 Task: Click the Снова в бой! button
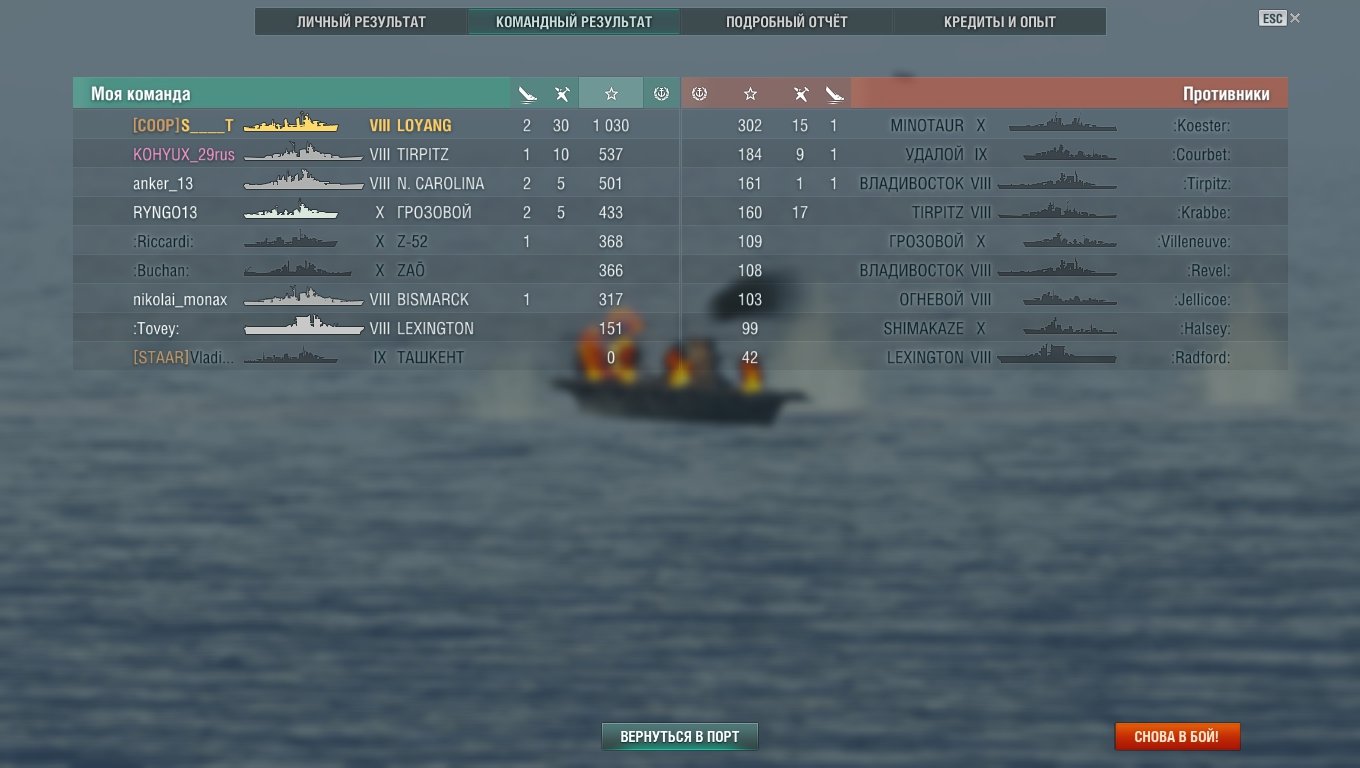[1177, 737]
